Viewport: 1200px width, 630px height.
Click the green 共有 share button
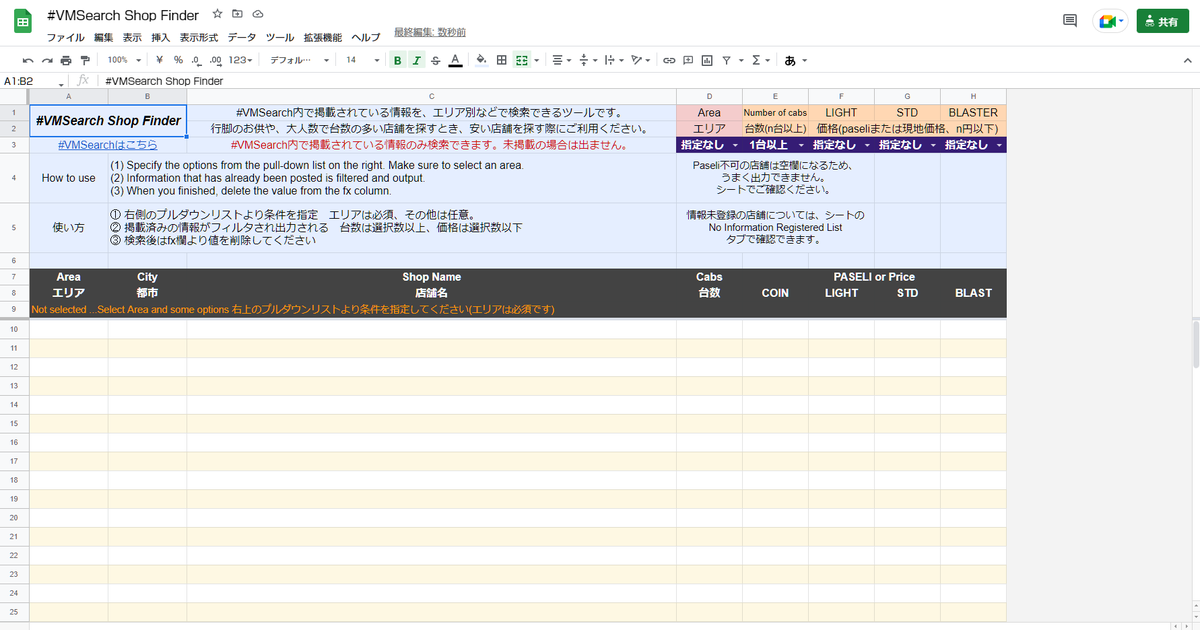click(1162, 21)
